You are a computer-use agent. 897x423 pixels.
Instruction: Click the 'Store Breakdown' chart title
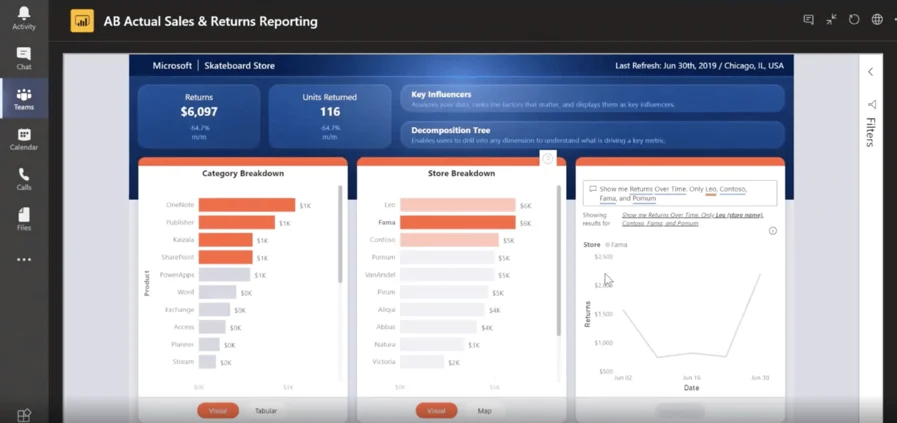click(x=461, y=173)
